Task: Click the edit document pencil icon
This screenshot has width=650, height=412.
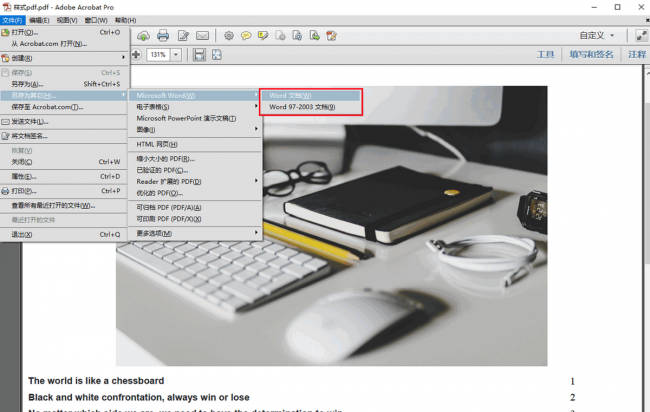Action: (183, 36)
